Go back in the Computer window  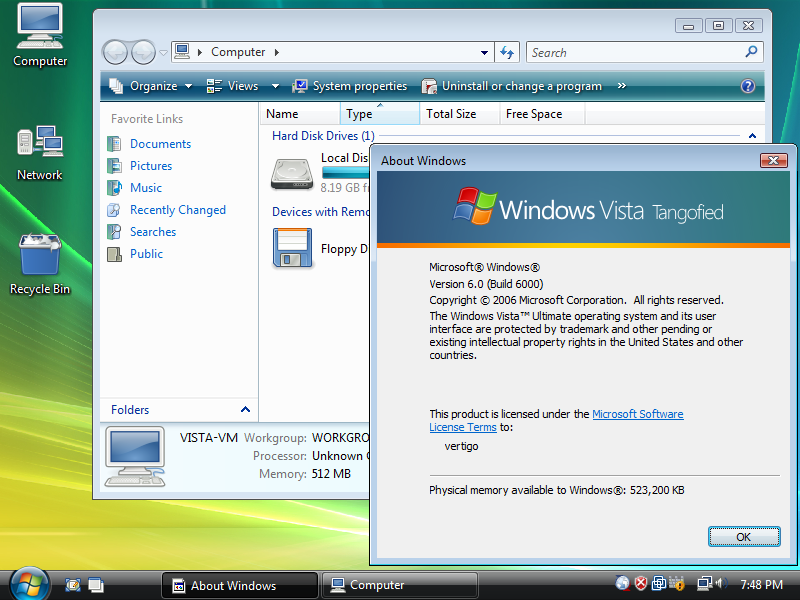tap(115, 52)
